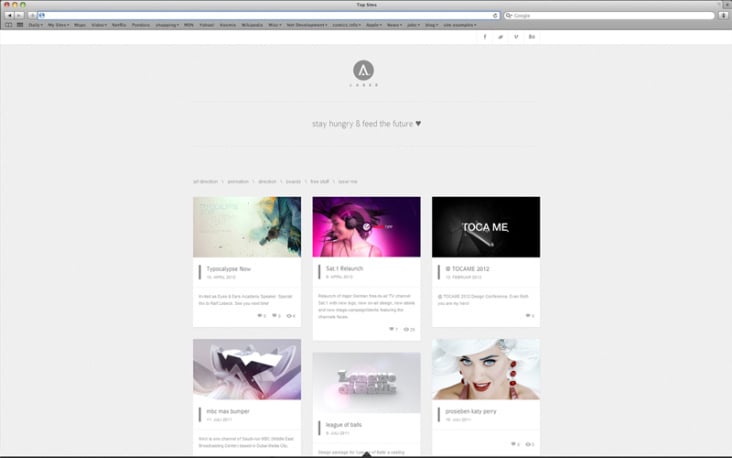Click the reload icon in the address bar
The height and width of the screenshot is (458, 732).
495,15
